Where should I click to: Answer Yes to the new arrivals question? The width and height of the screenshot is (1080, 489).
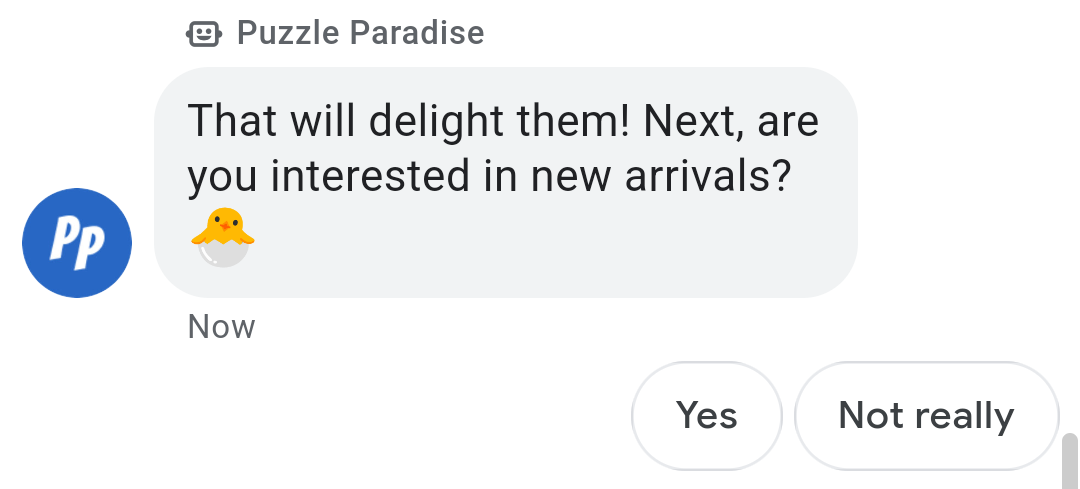(707, 415)
